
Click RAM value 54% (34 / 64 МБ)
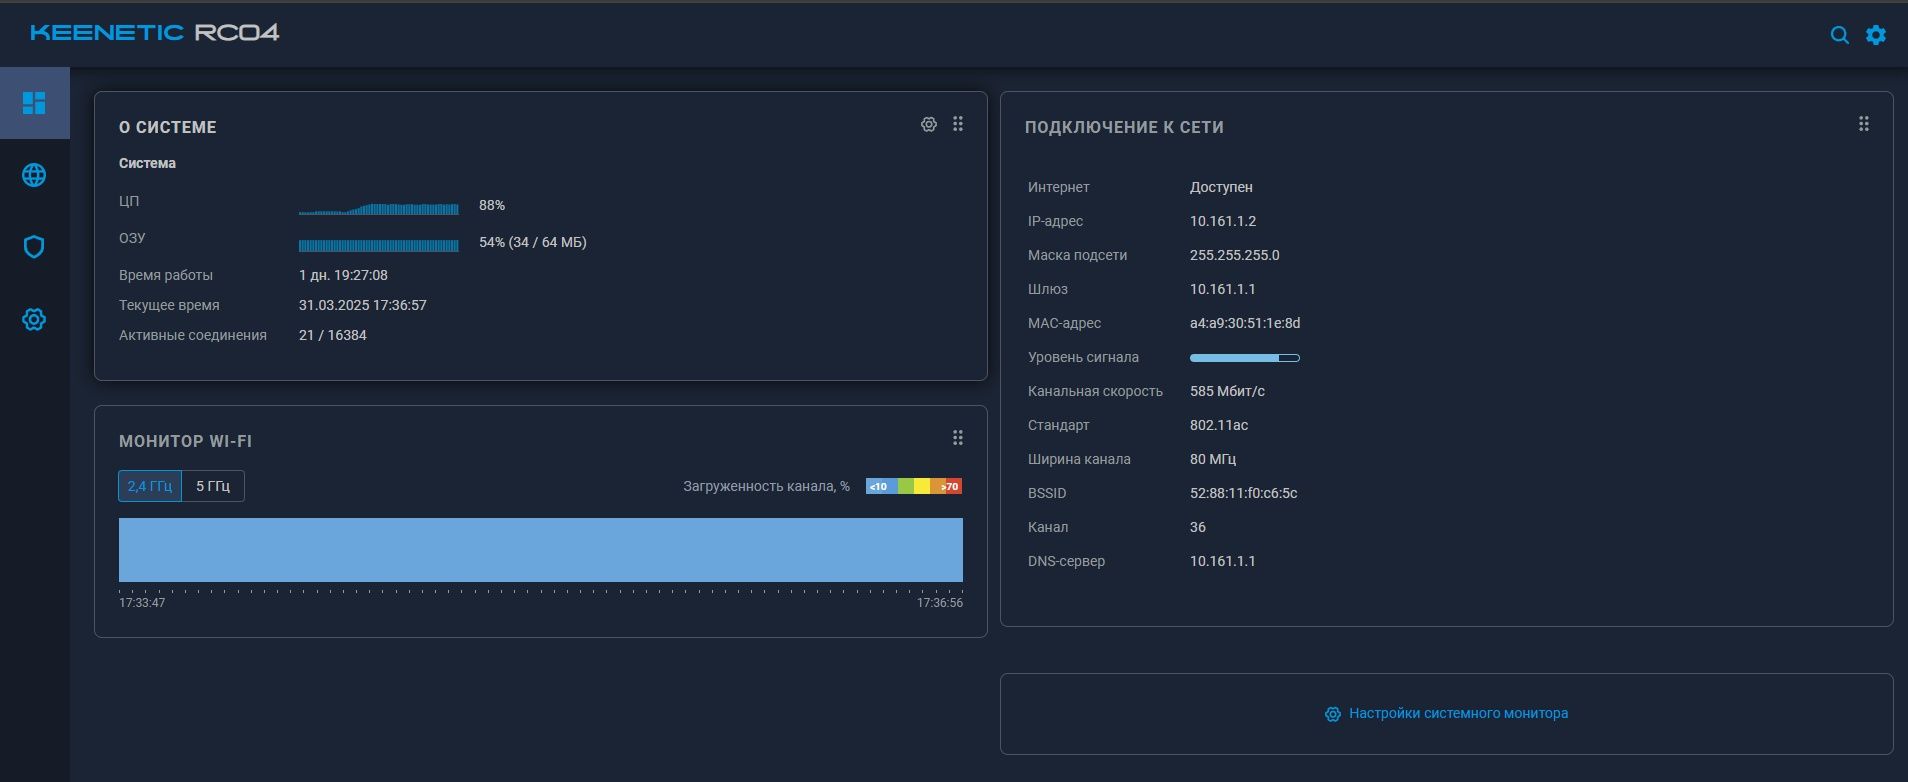533,242
